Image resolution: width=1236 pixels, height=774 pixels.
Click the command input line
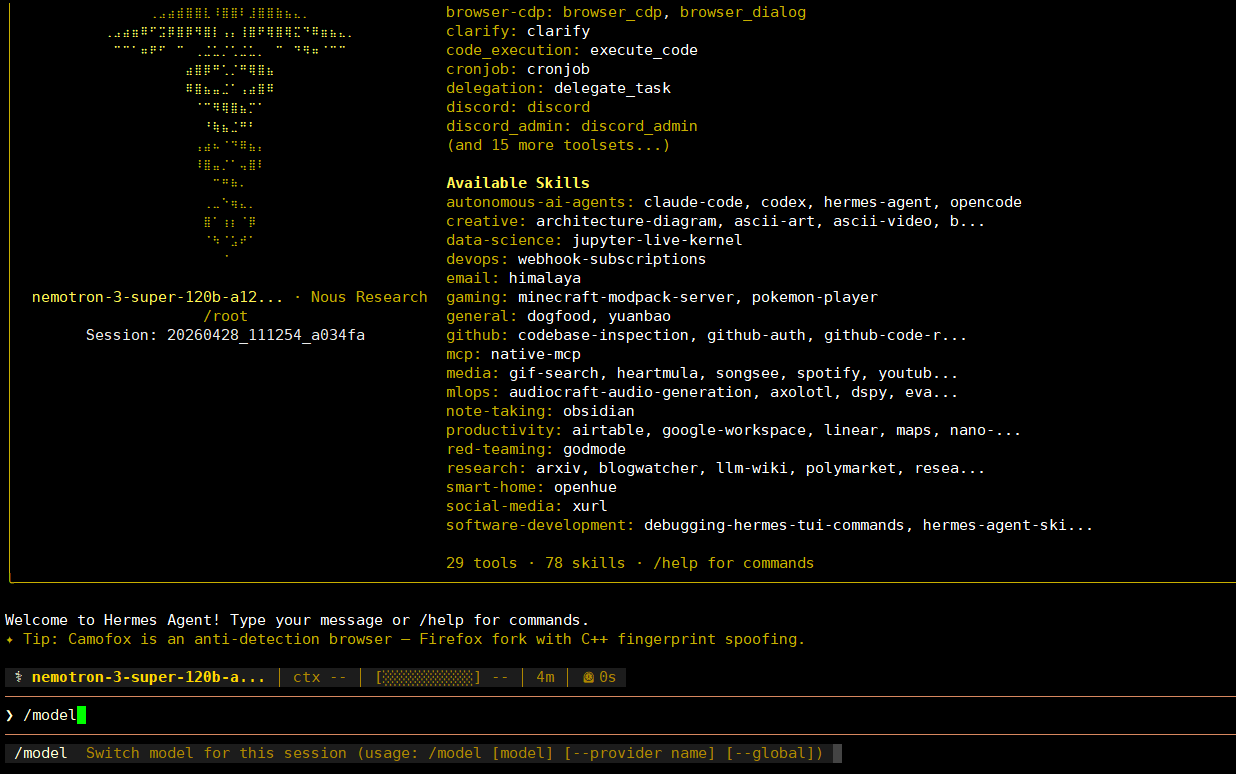point(600,715)
